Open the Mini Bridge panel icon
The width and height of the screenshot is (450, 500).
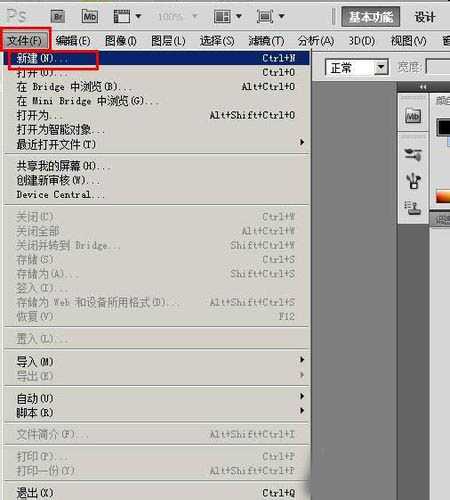click(x=413, y=117)
